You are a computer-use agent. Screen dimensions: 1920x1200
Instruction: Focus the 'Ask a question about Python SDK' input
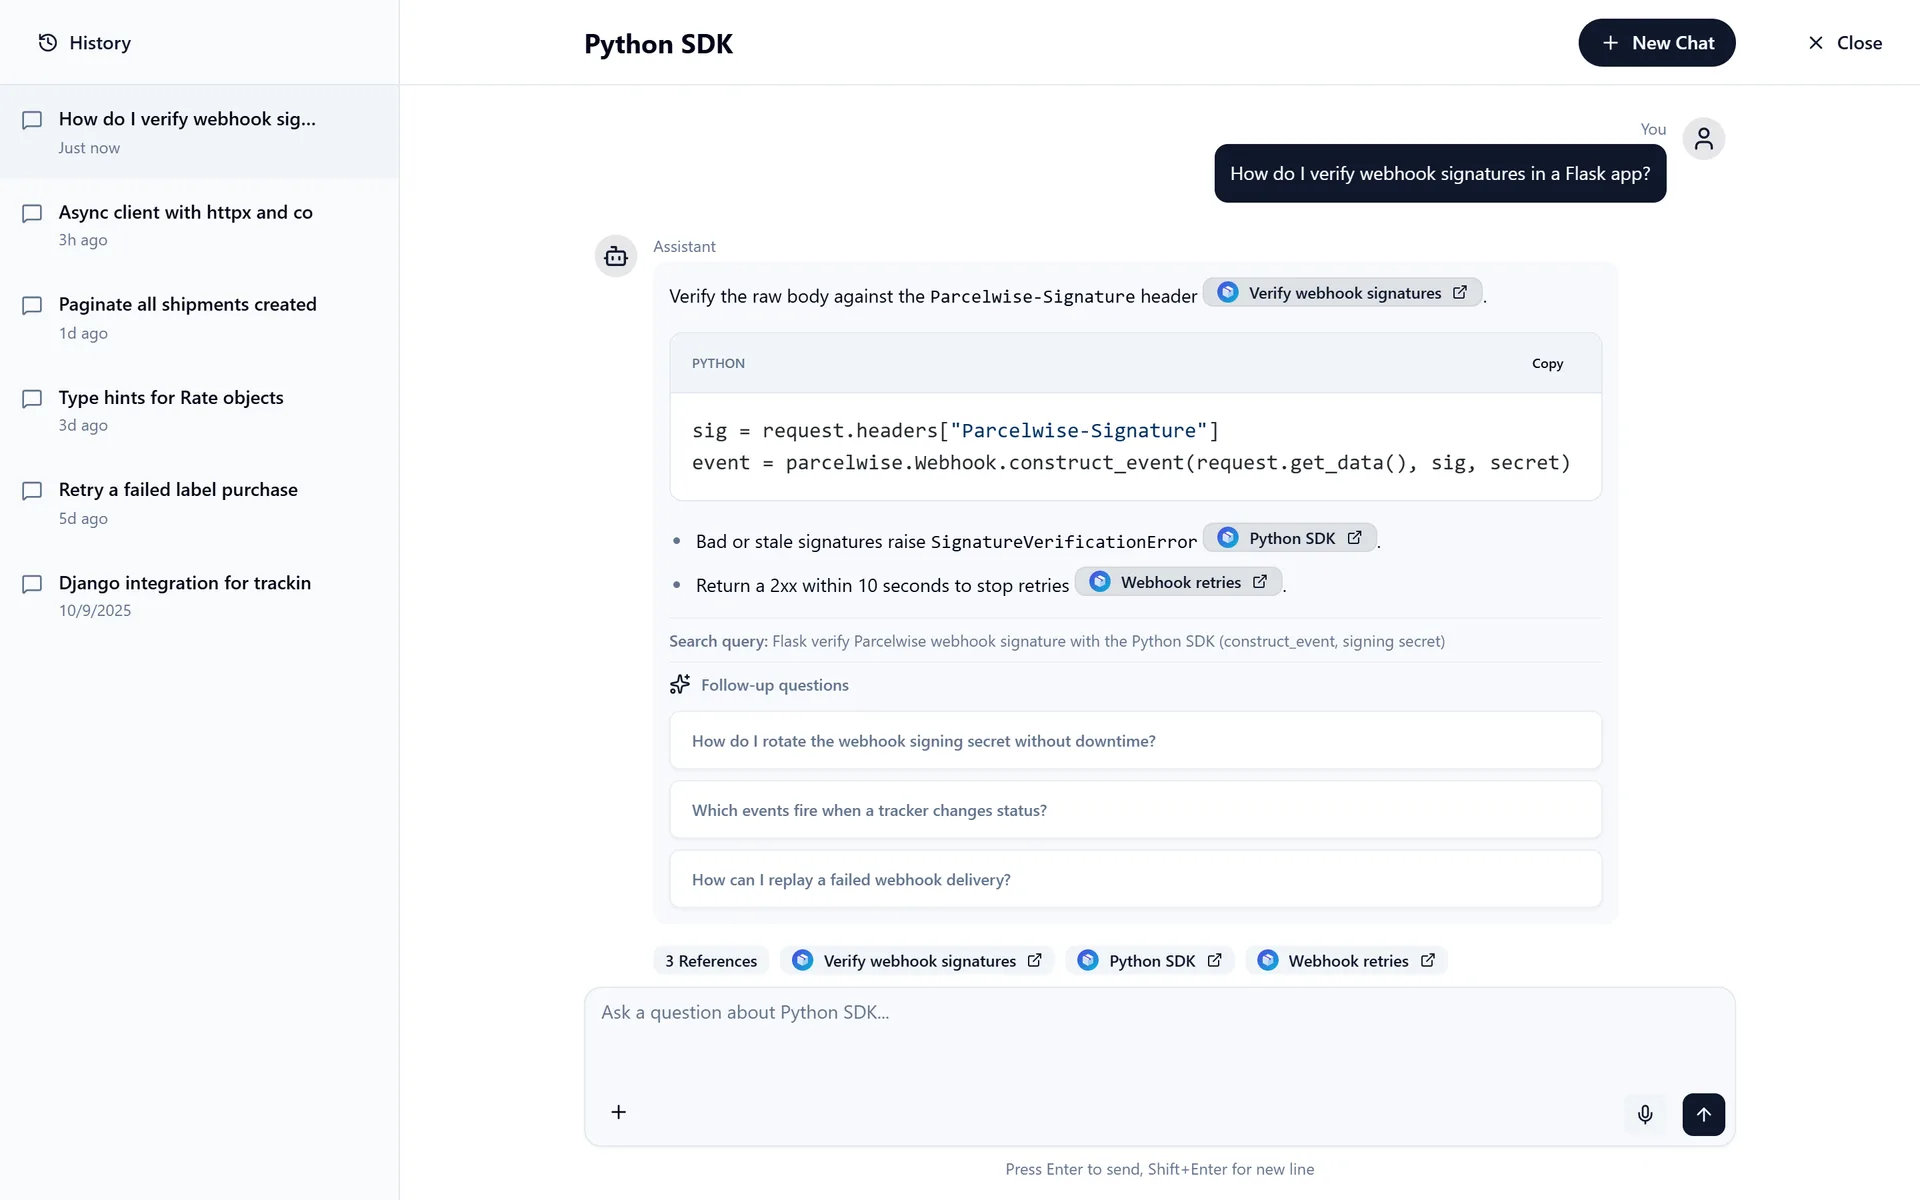tap(1159, 1035)
